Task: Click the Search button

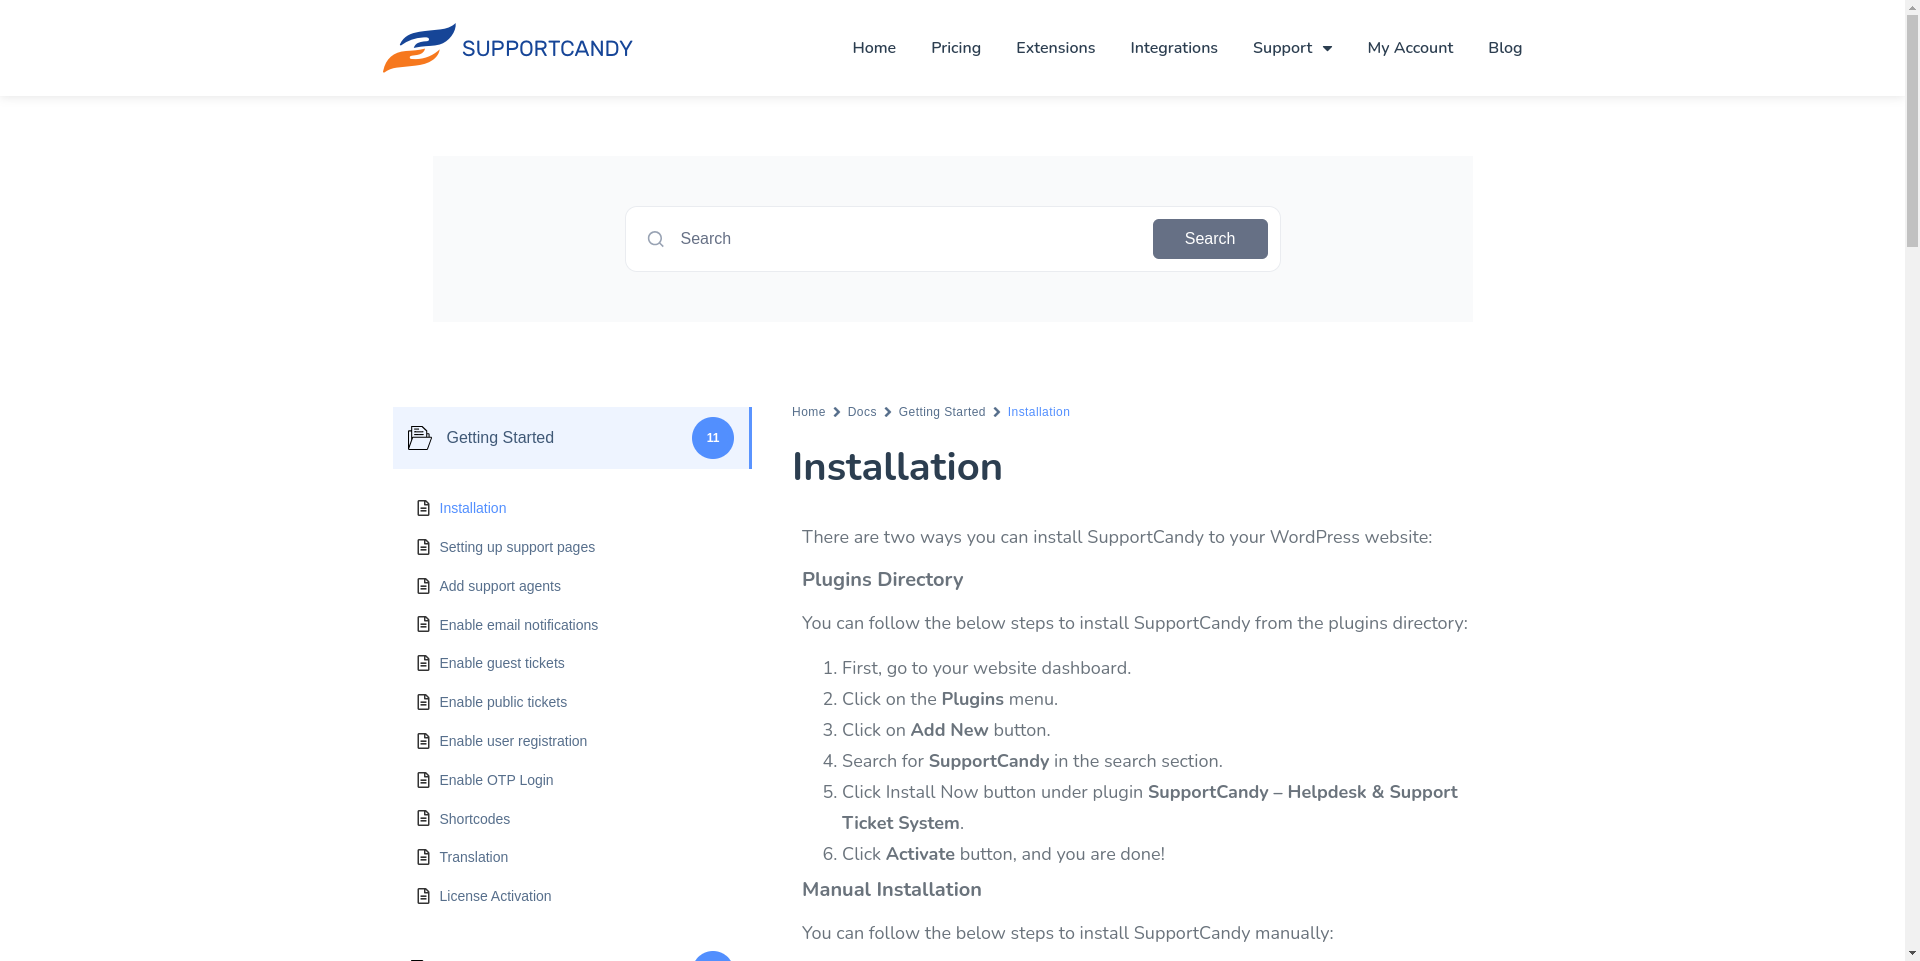Action: 1210,239
